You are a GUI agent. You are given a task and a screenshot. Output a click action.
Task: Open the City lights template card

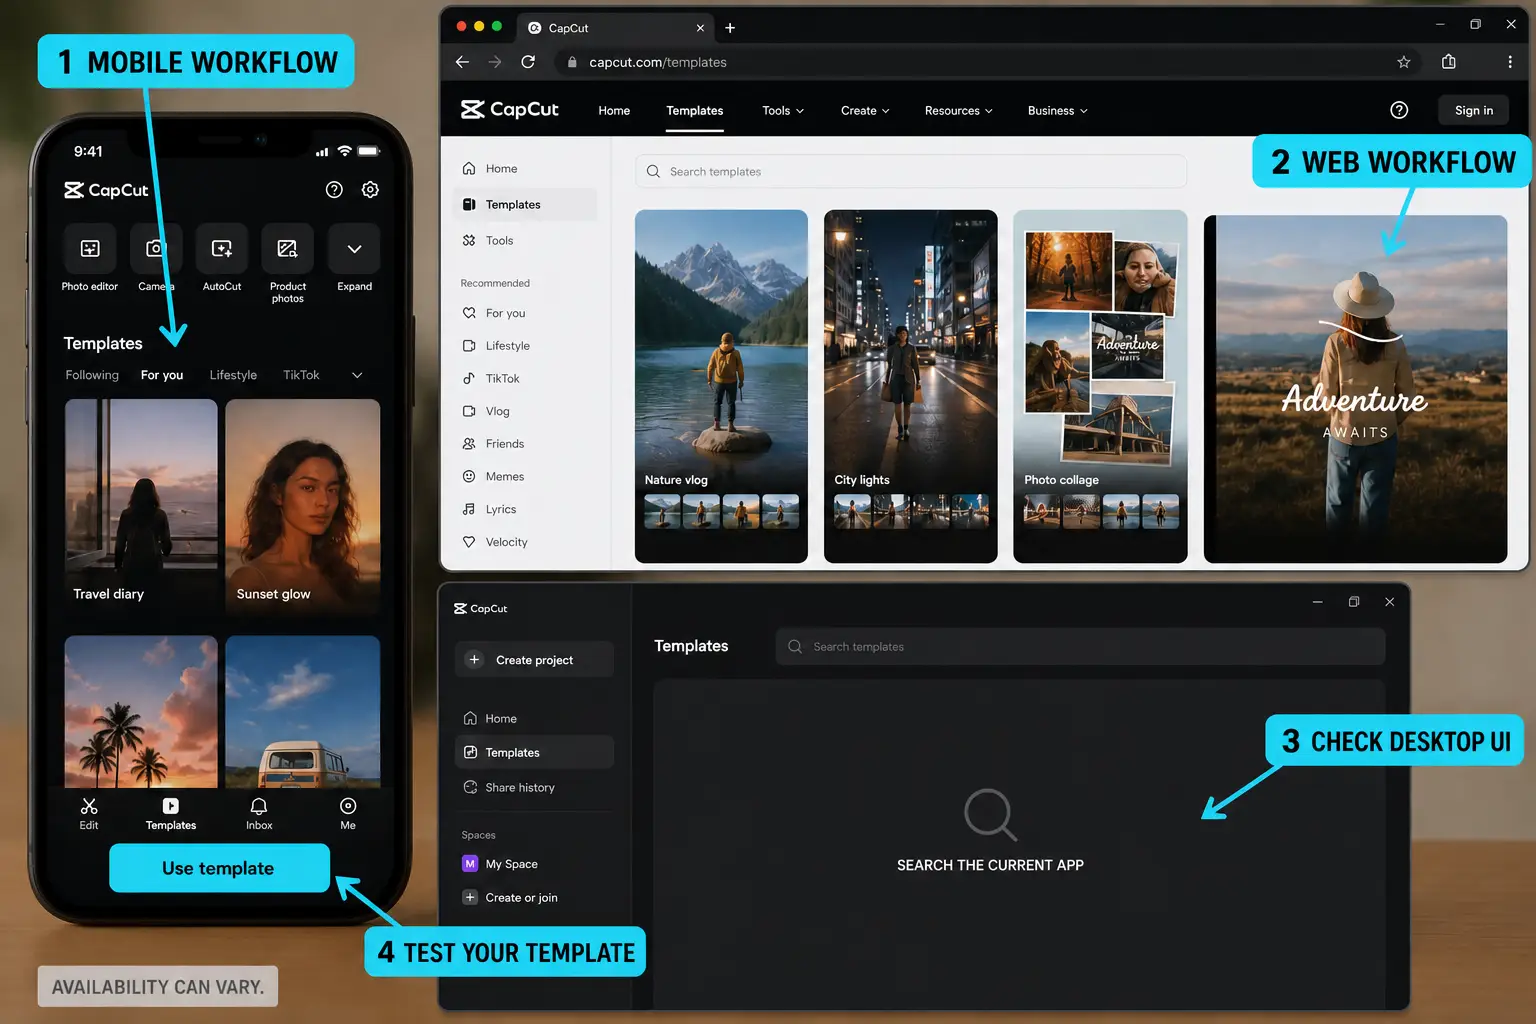(910, 386)
